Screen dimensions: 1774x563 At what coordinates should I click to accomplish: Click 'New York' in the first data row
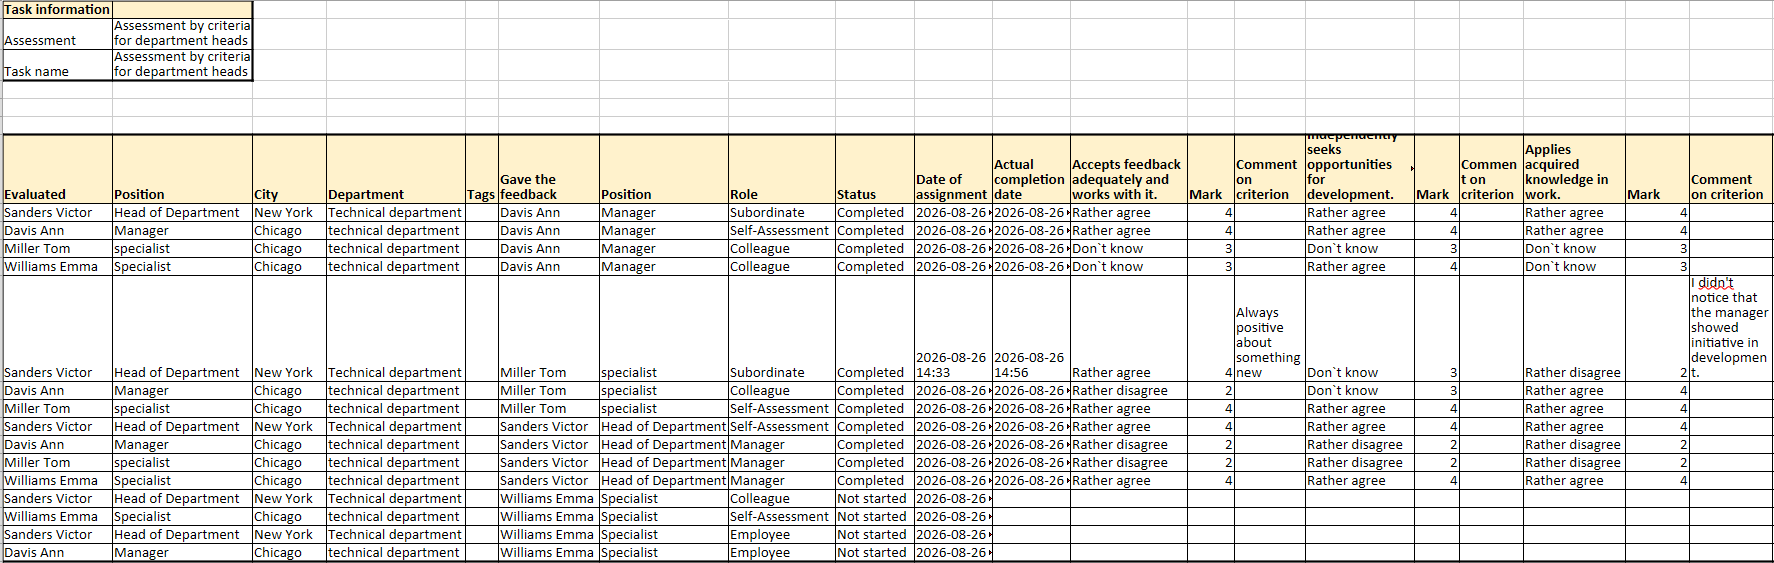tap(289, 213)
